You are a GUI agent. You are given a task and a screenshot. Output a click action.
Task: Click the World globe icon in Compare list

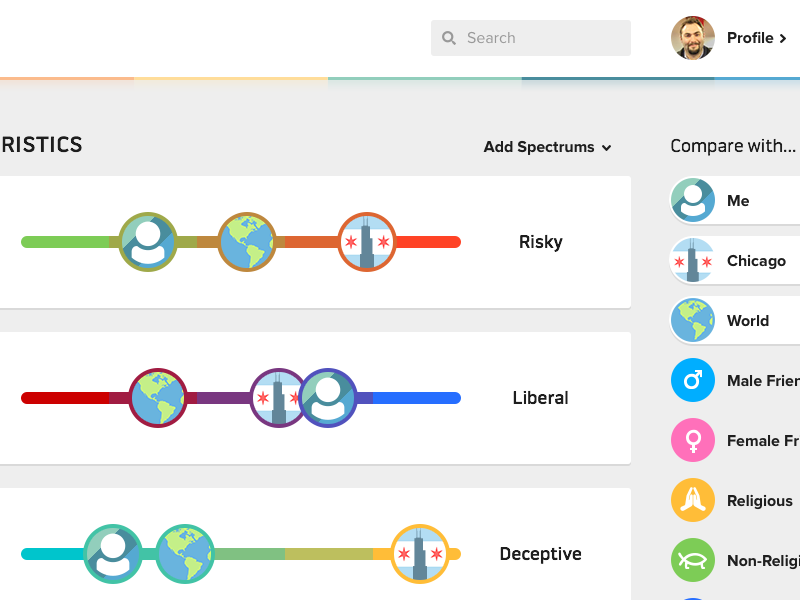[x=693, y=320]
